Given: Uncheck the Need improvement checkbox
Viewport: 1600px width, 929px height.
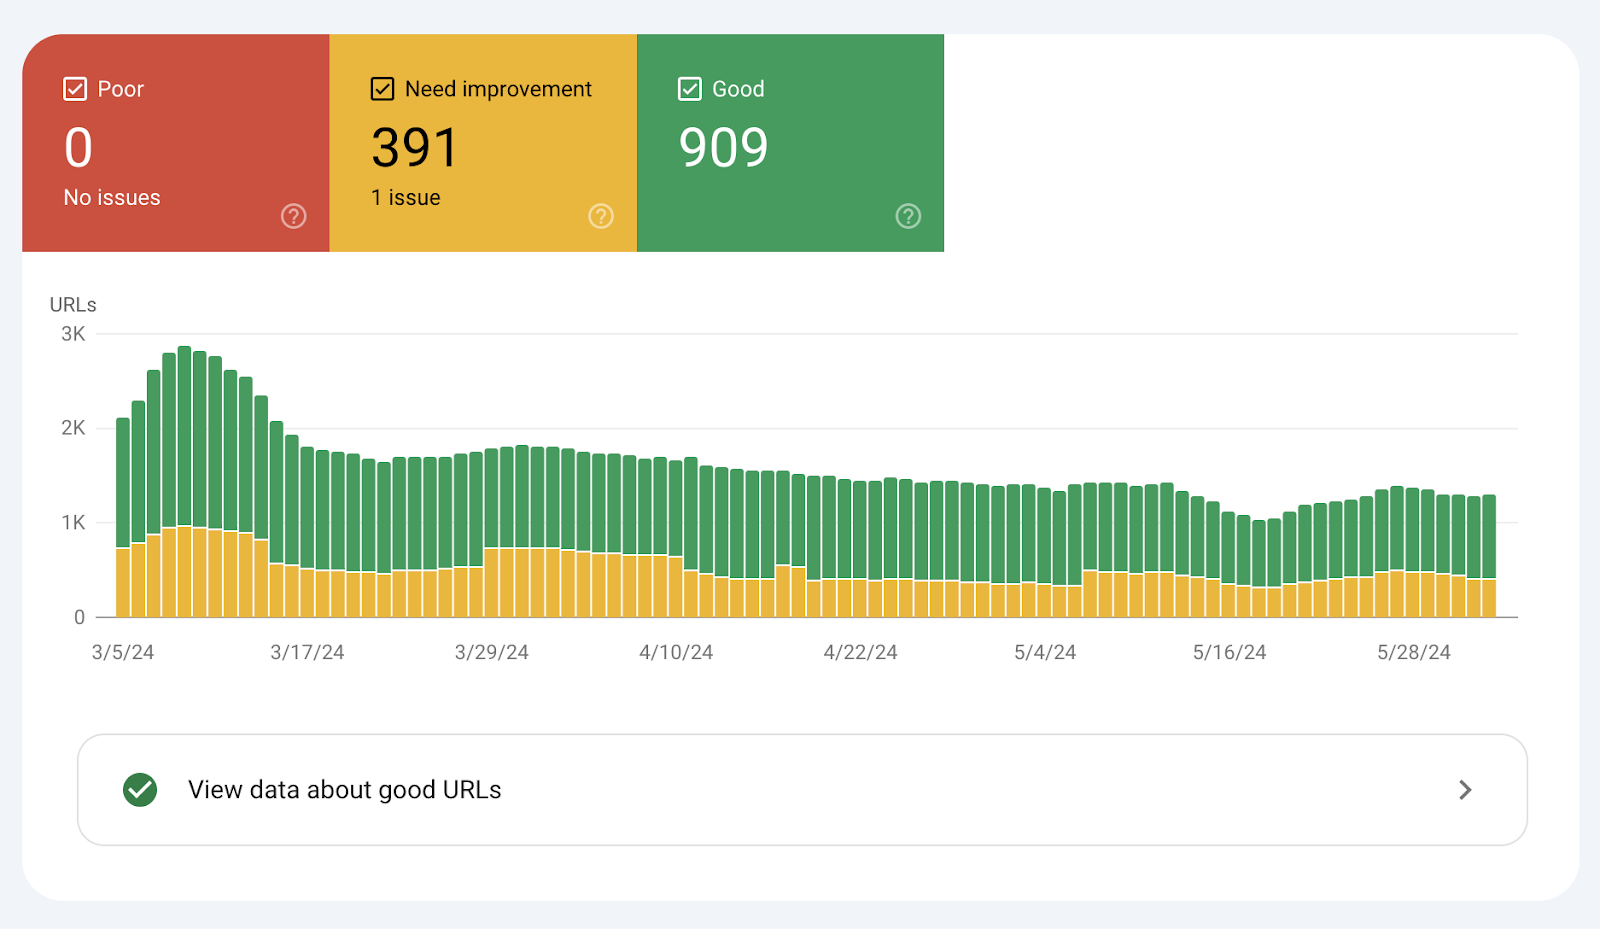Looking at the screenshot, I should coord(382,89).
